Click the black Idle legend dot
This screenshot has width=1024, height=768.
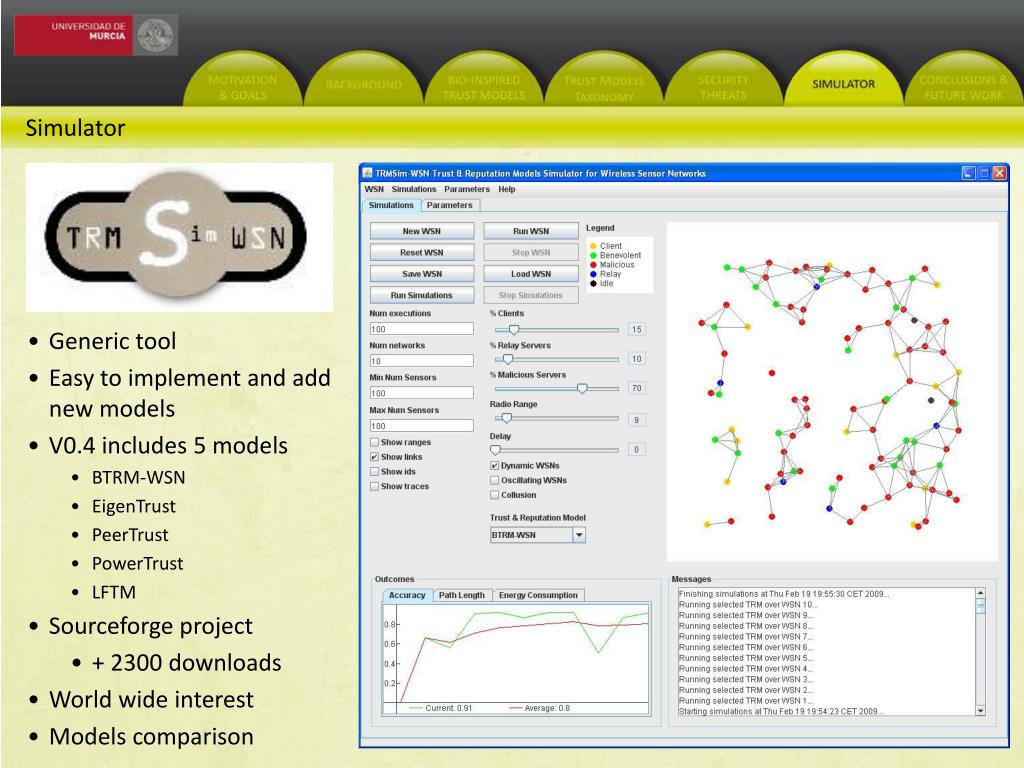click(593, 283)
